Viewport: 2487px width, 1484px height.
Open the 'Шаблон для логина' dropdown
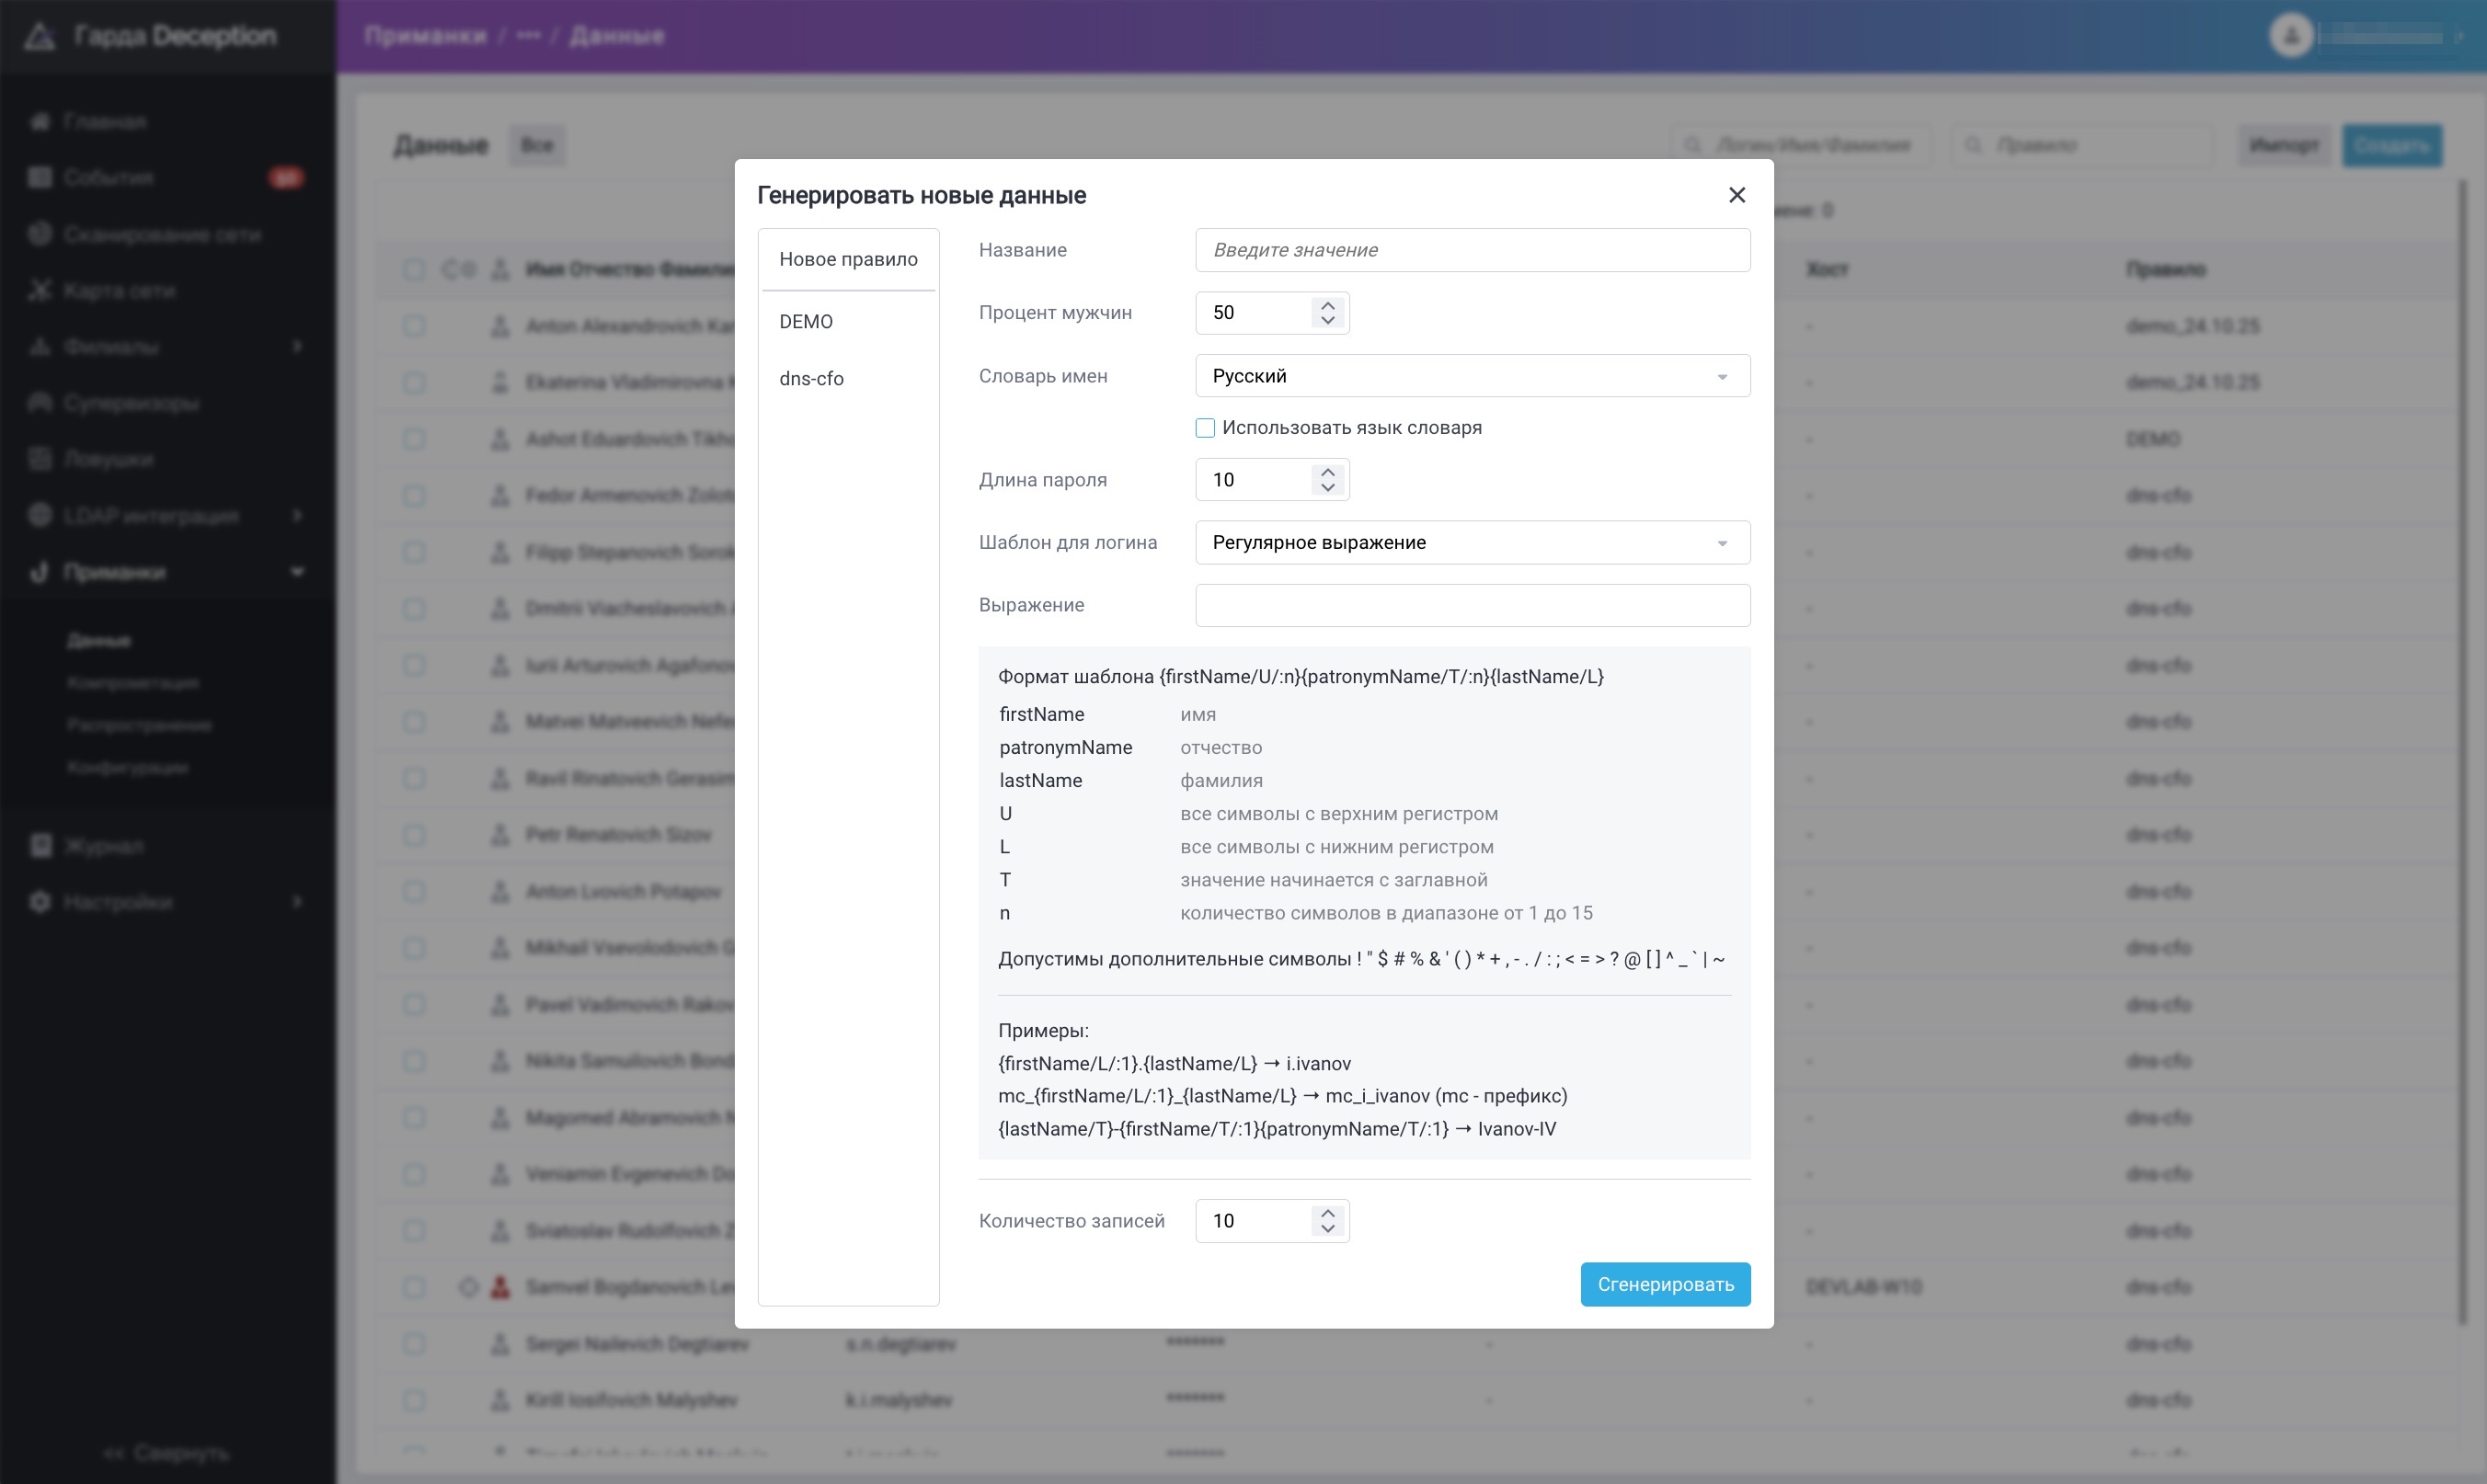point(1472,543)
